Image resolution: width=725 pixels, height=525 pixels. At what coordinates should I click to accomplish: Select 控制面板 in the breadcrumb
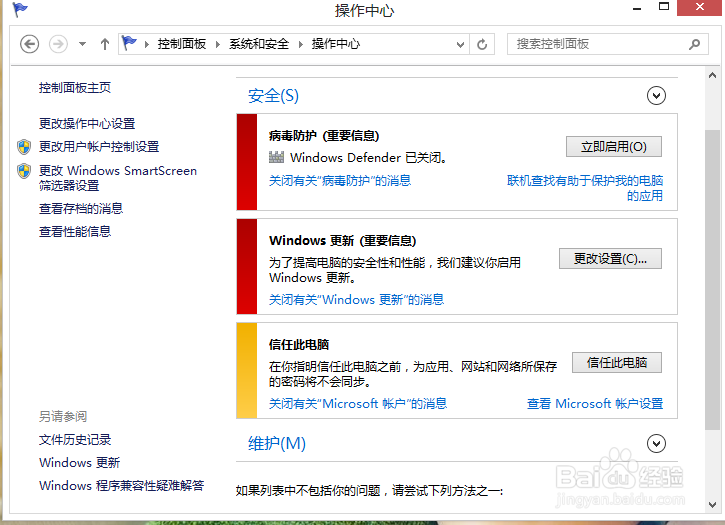182,44
